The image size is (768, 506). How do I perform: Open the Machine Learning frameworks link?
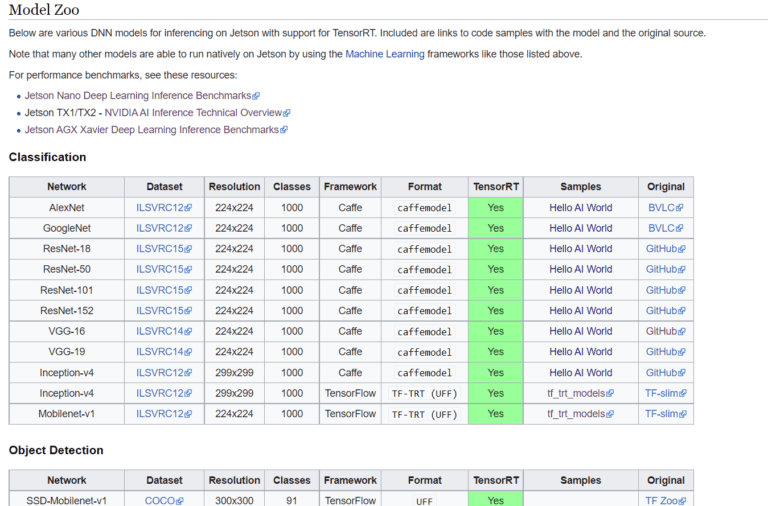coord(385,54)
